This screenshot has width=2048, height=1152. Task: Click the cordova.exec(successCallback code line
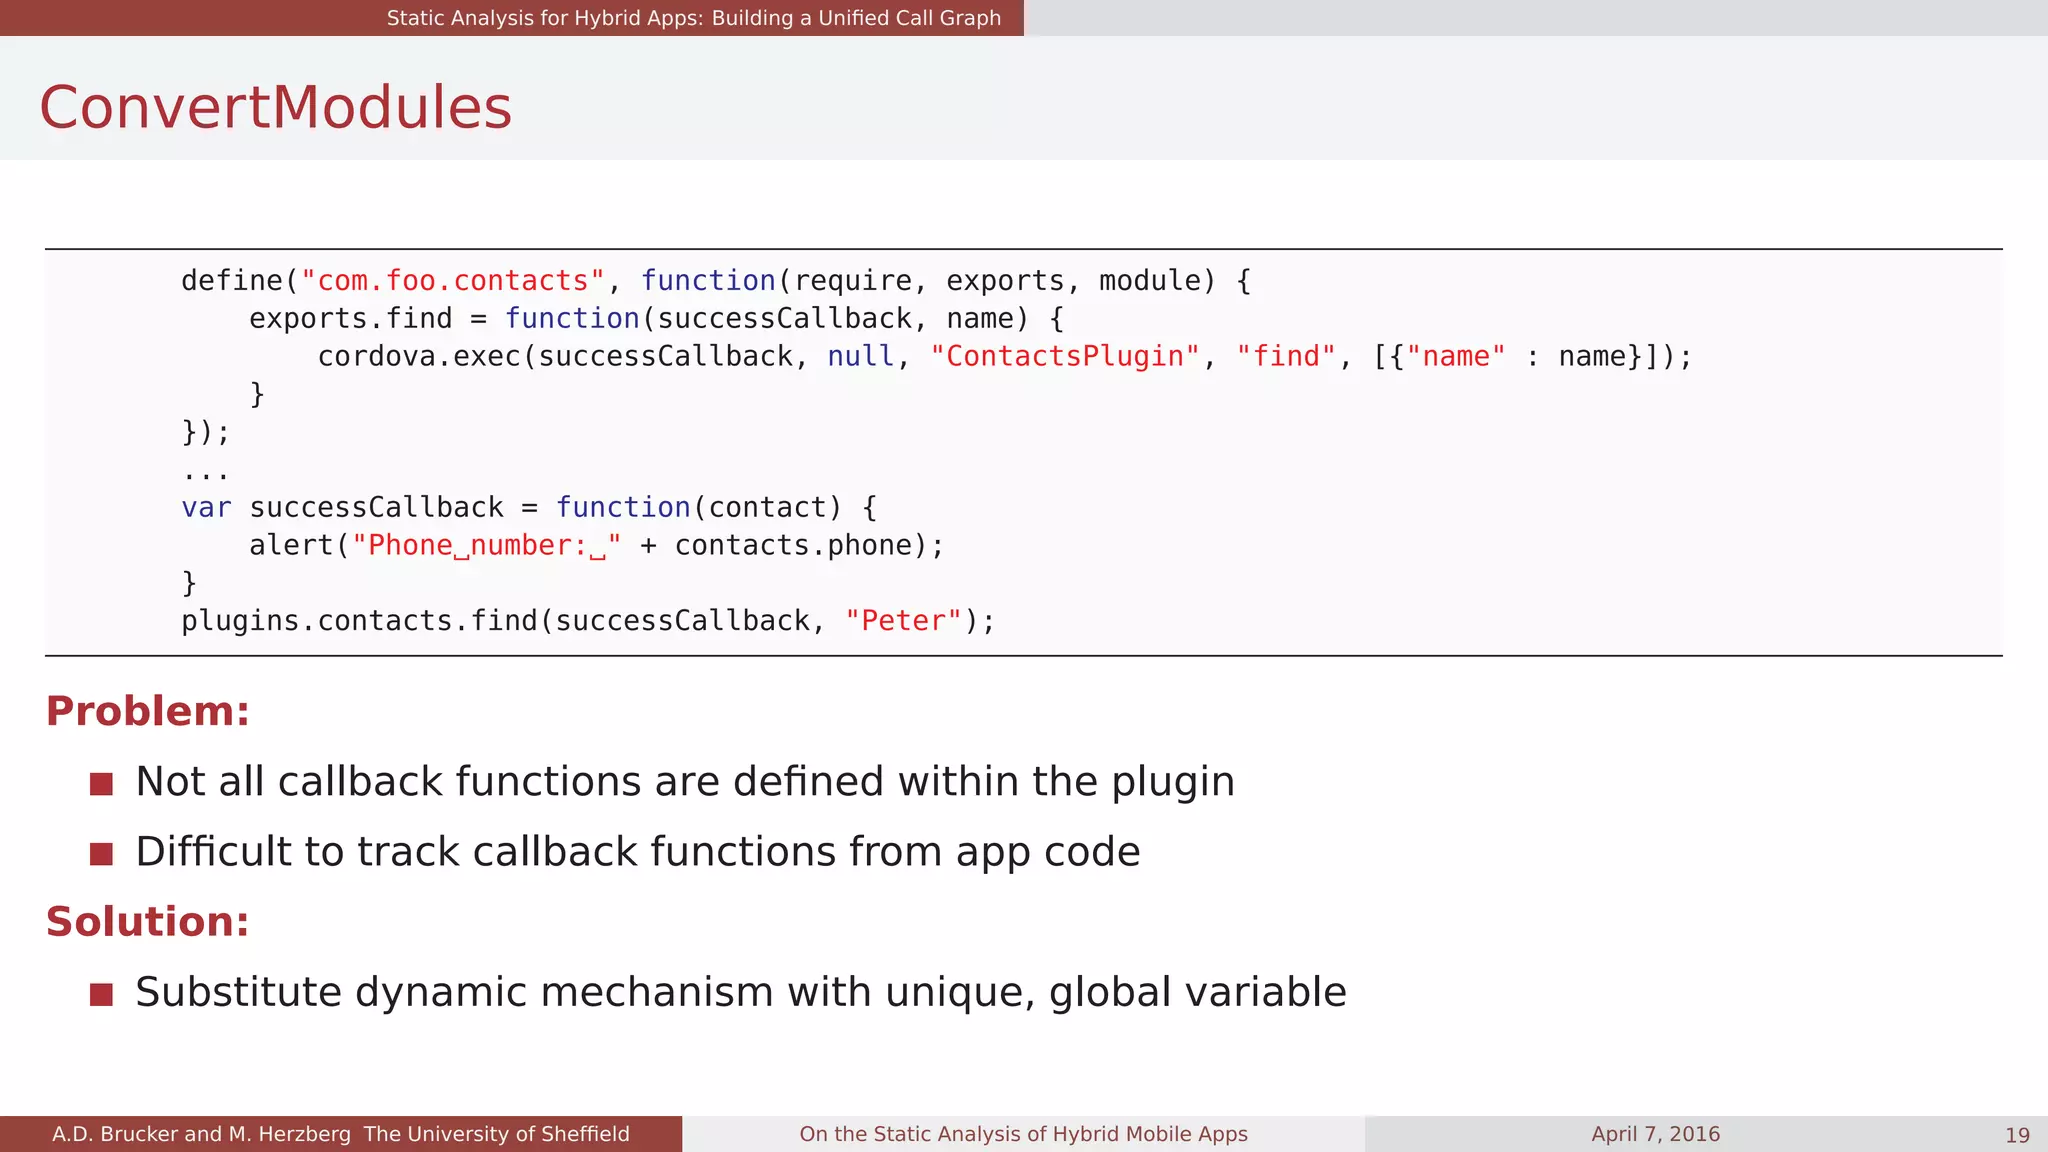tap(1004, 357)
